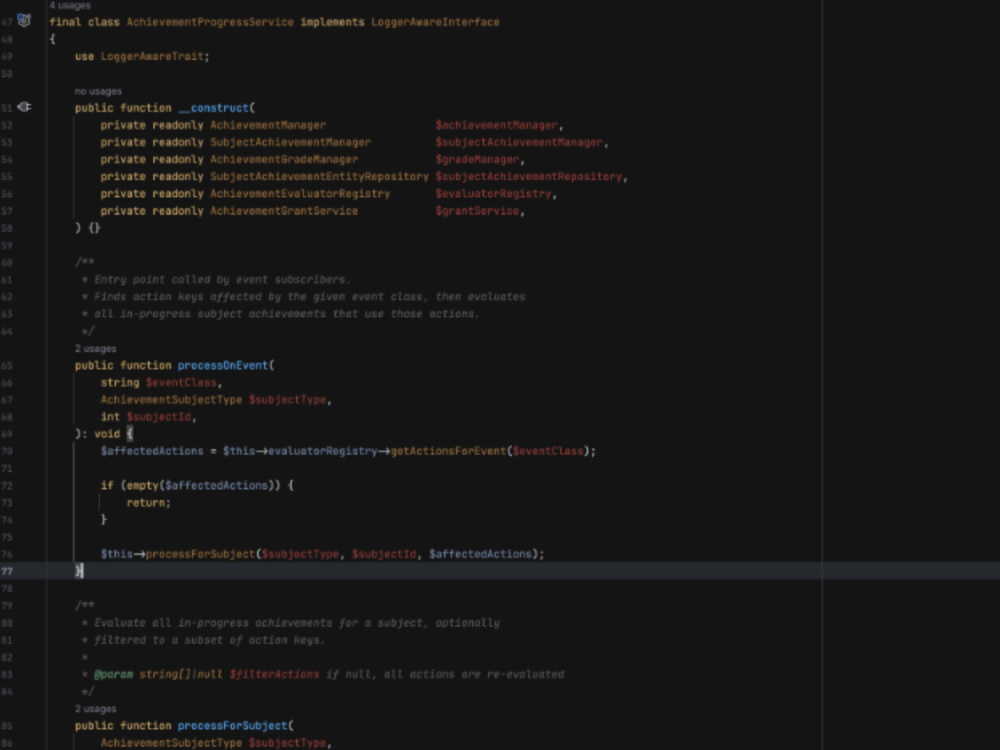Viewport: 1000px width, 750px height.
Task: Click the $evaluatorRegistry constructor parameter
Action: 493,194
